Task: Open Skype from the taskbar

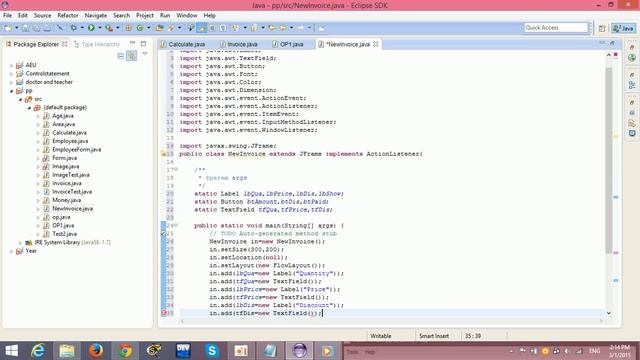Action: click(x=212, y=351)
